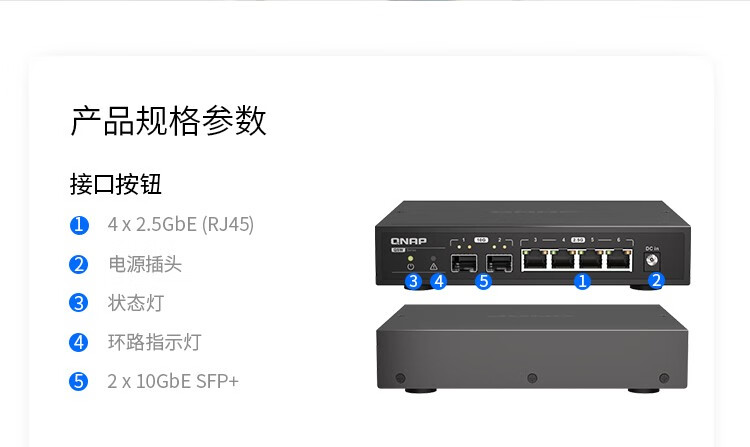Click the first SFP+ port on the switch
Viewport: 750px width, 447px height.
click(464, 263)
